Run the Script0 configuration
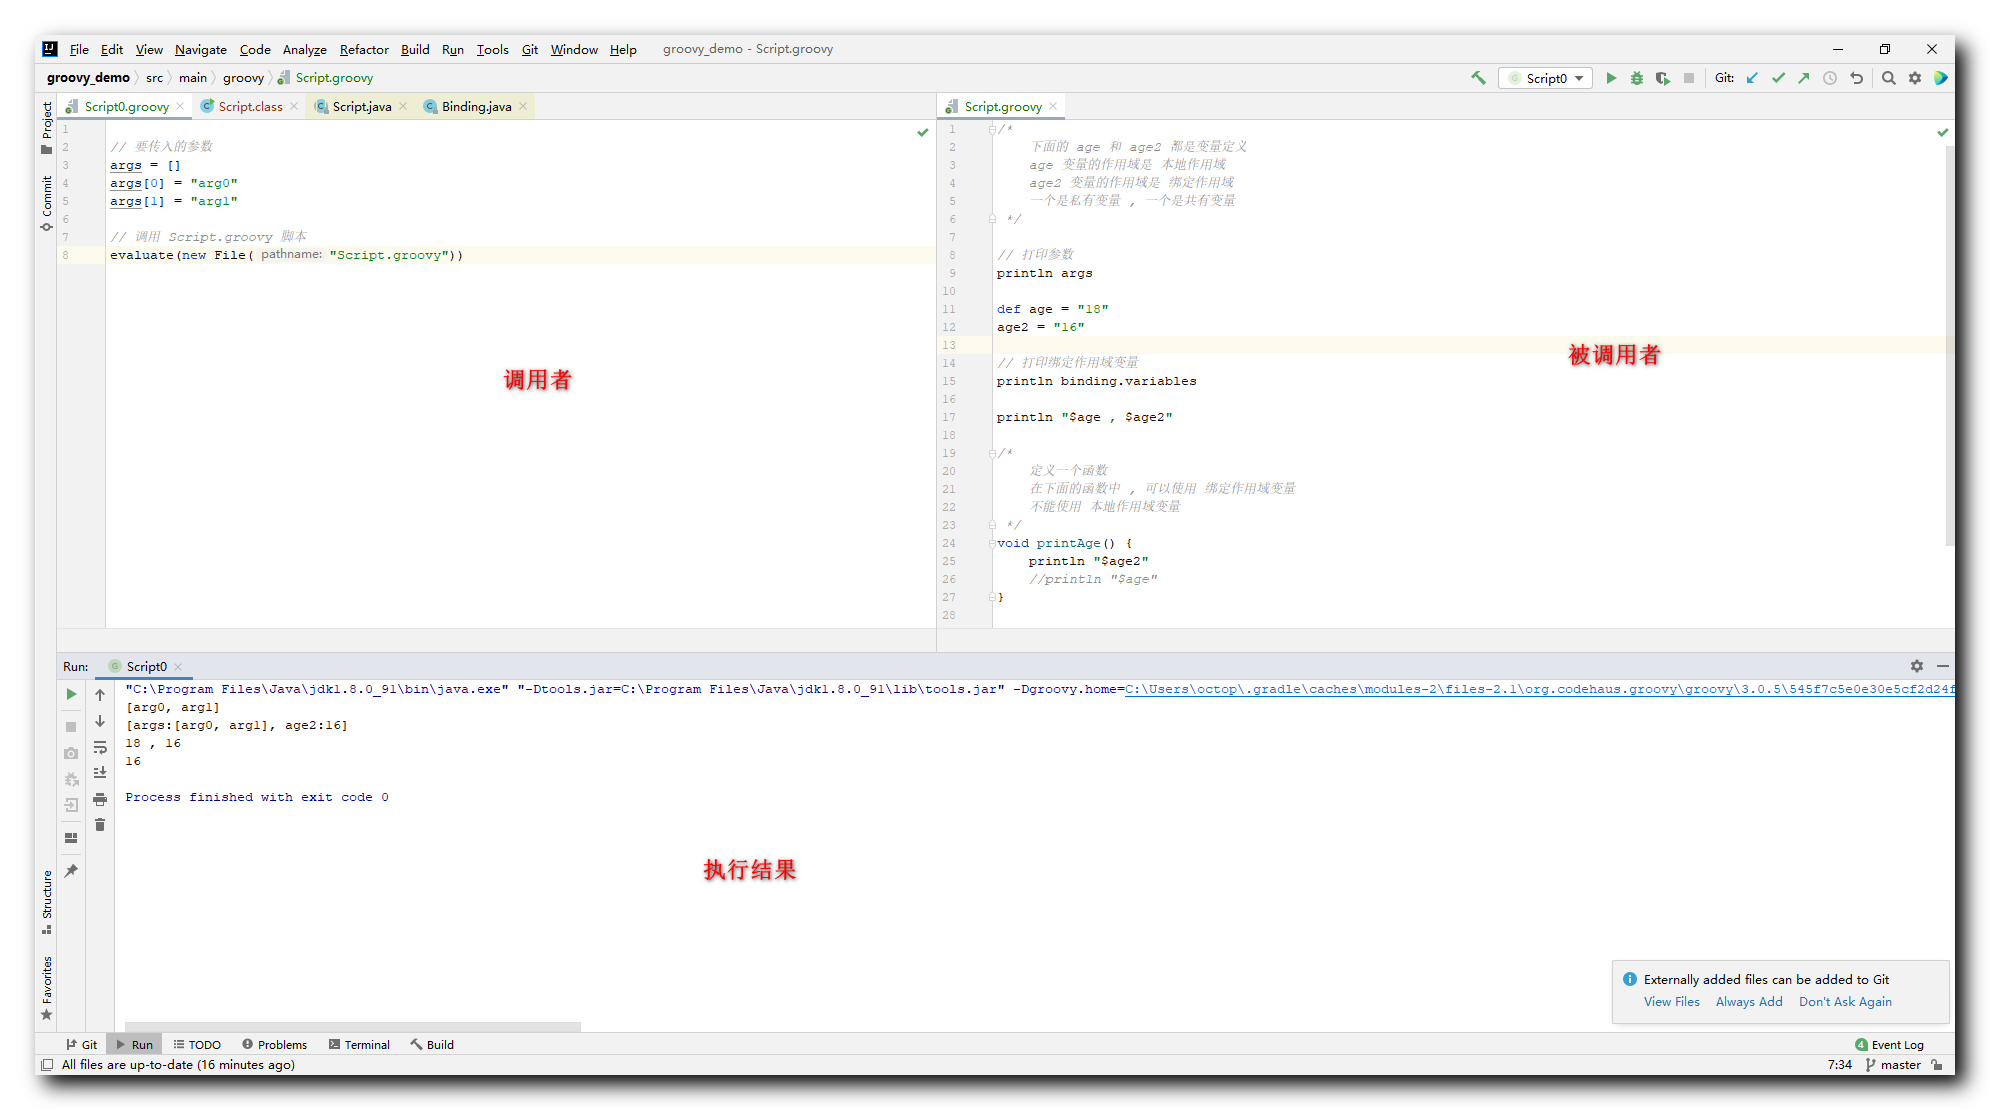The height and width of the screenshot is (1110, 1990). 1611,78
